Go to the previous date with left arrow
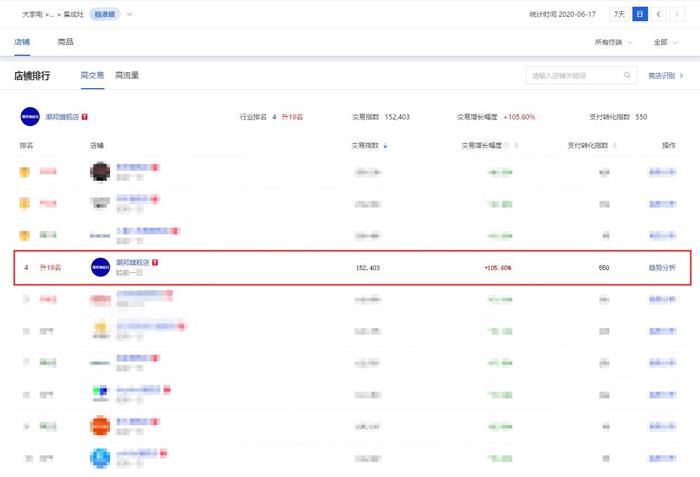The width and height of the screenshot is (700, 477). pos(659,14)
